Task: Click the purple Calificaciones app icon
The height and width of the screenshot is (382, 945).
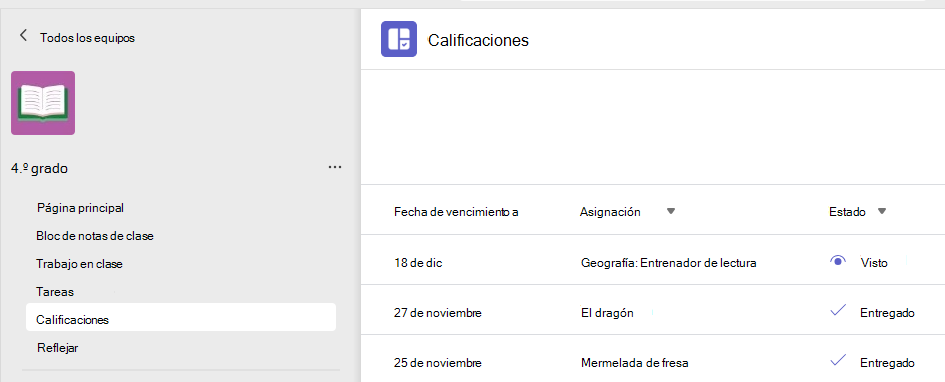Action: [399, 39]
